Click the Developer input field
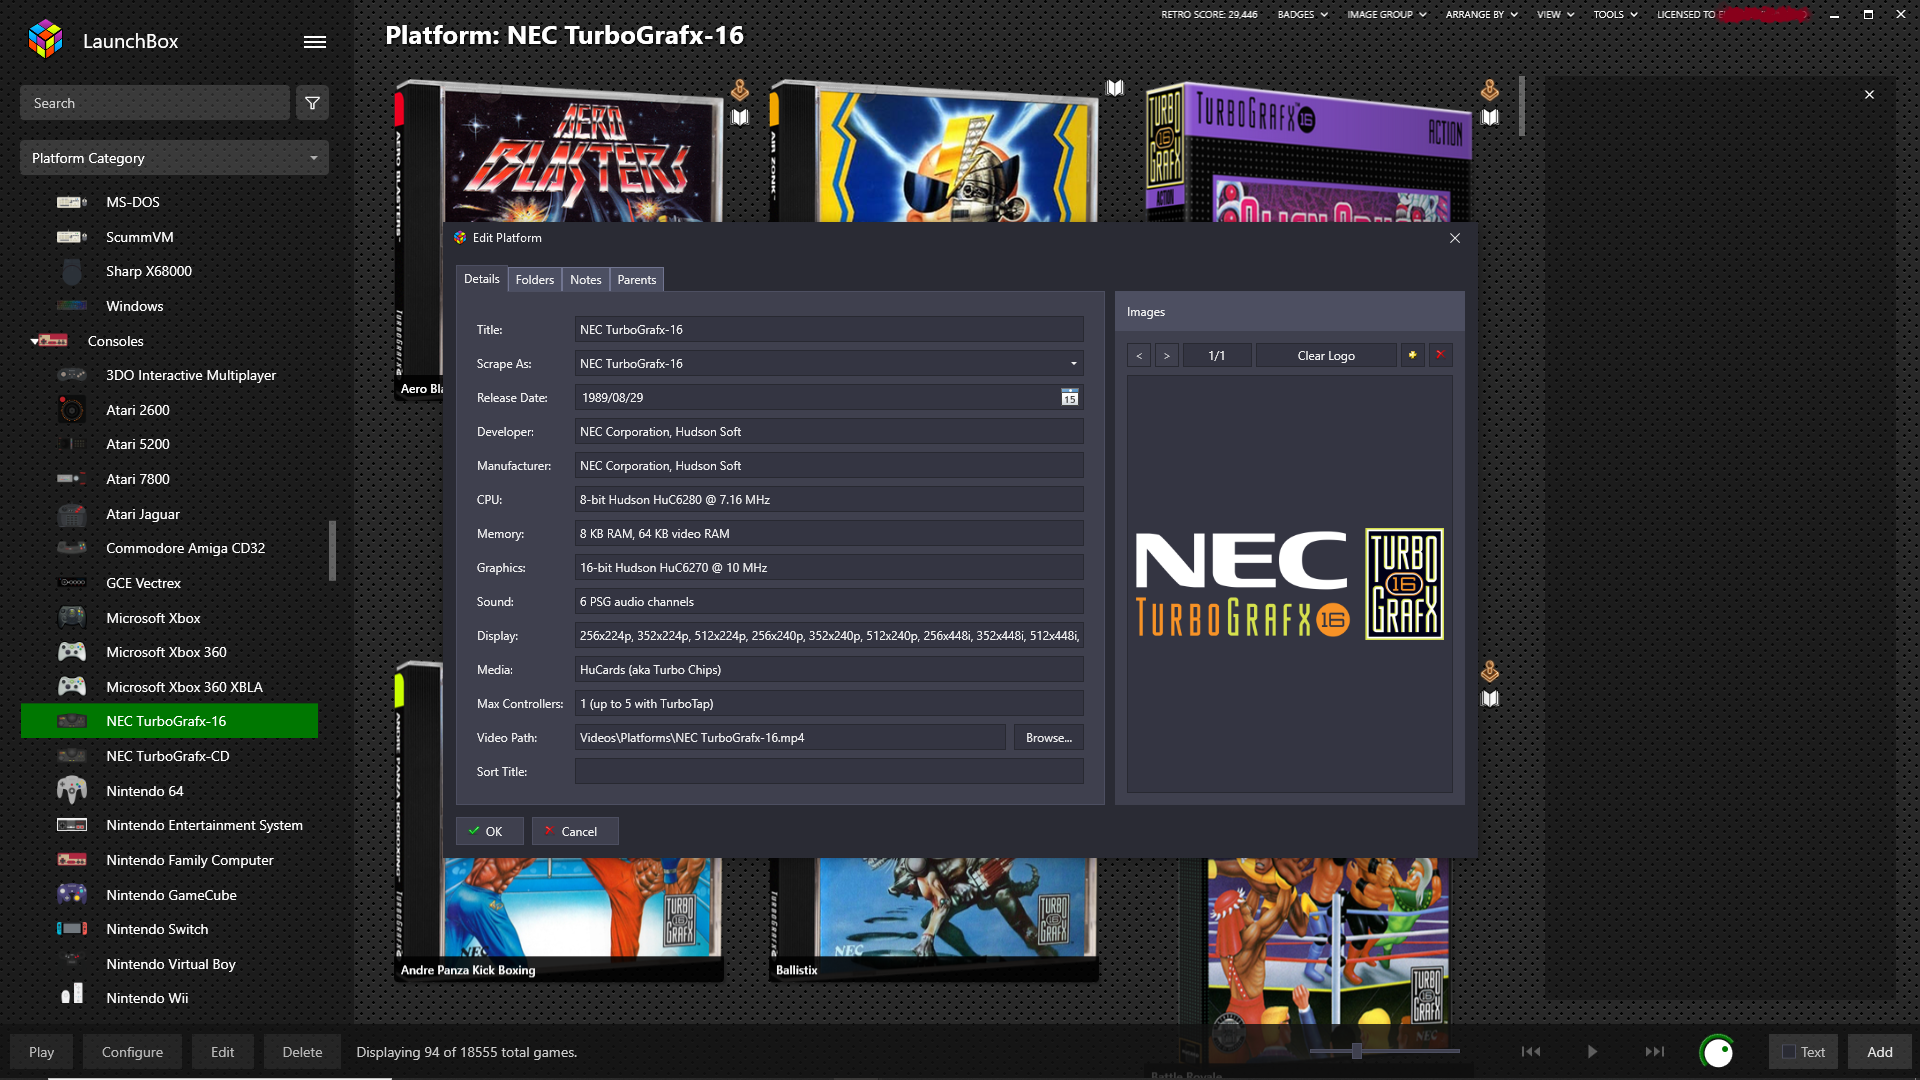The width and height of the screenshot is (1920, 1080). point(829,432)
